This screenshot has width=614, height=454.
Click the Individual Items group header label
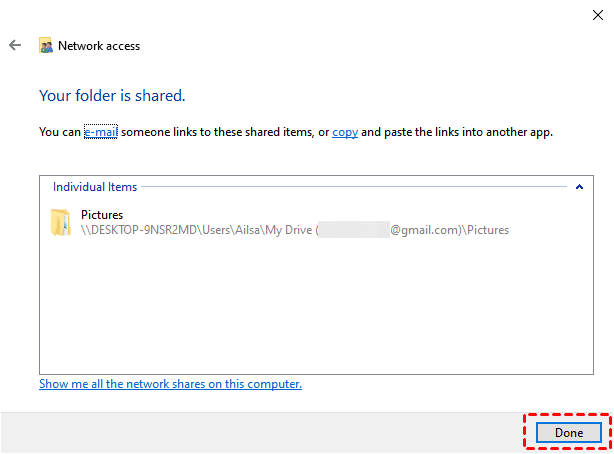pos(95,187)
